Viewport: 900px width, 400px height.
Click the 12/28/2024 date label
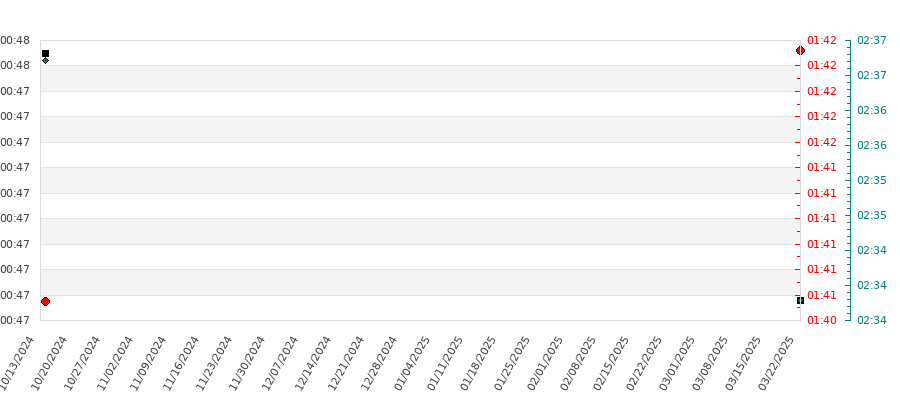(379, 363)
